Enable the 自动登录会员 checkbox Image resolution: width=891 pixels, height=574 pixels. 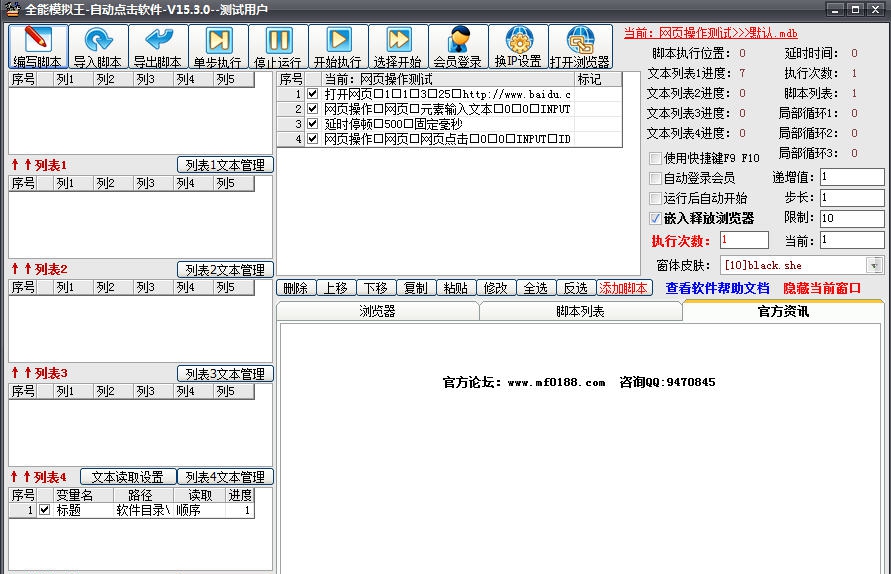655,178
